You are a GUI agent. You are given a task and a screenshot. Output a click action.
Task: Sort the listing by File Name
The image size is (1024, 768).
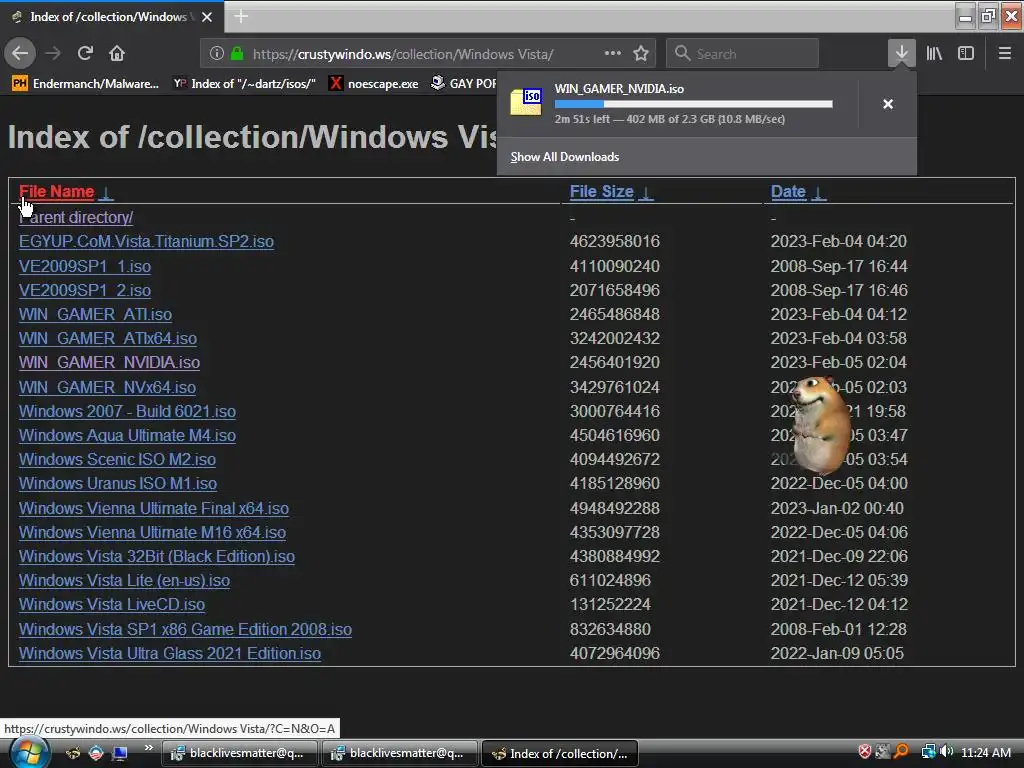pos(56,191)
